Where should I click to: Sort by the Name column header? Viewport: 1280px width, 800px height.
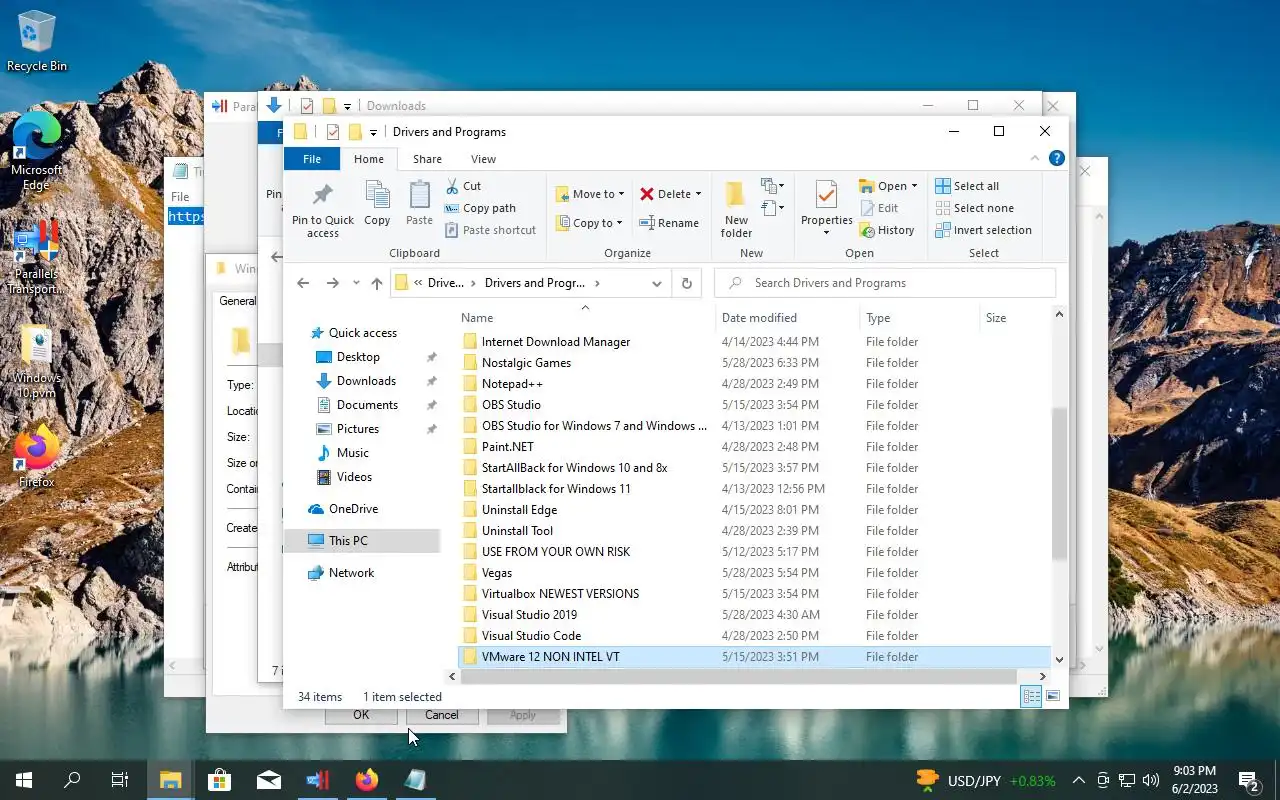tap(586, 318)
